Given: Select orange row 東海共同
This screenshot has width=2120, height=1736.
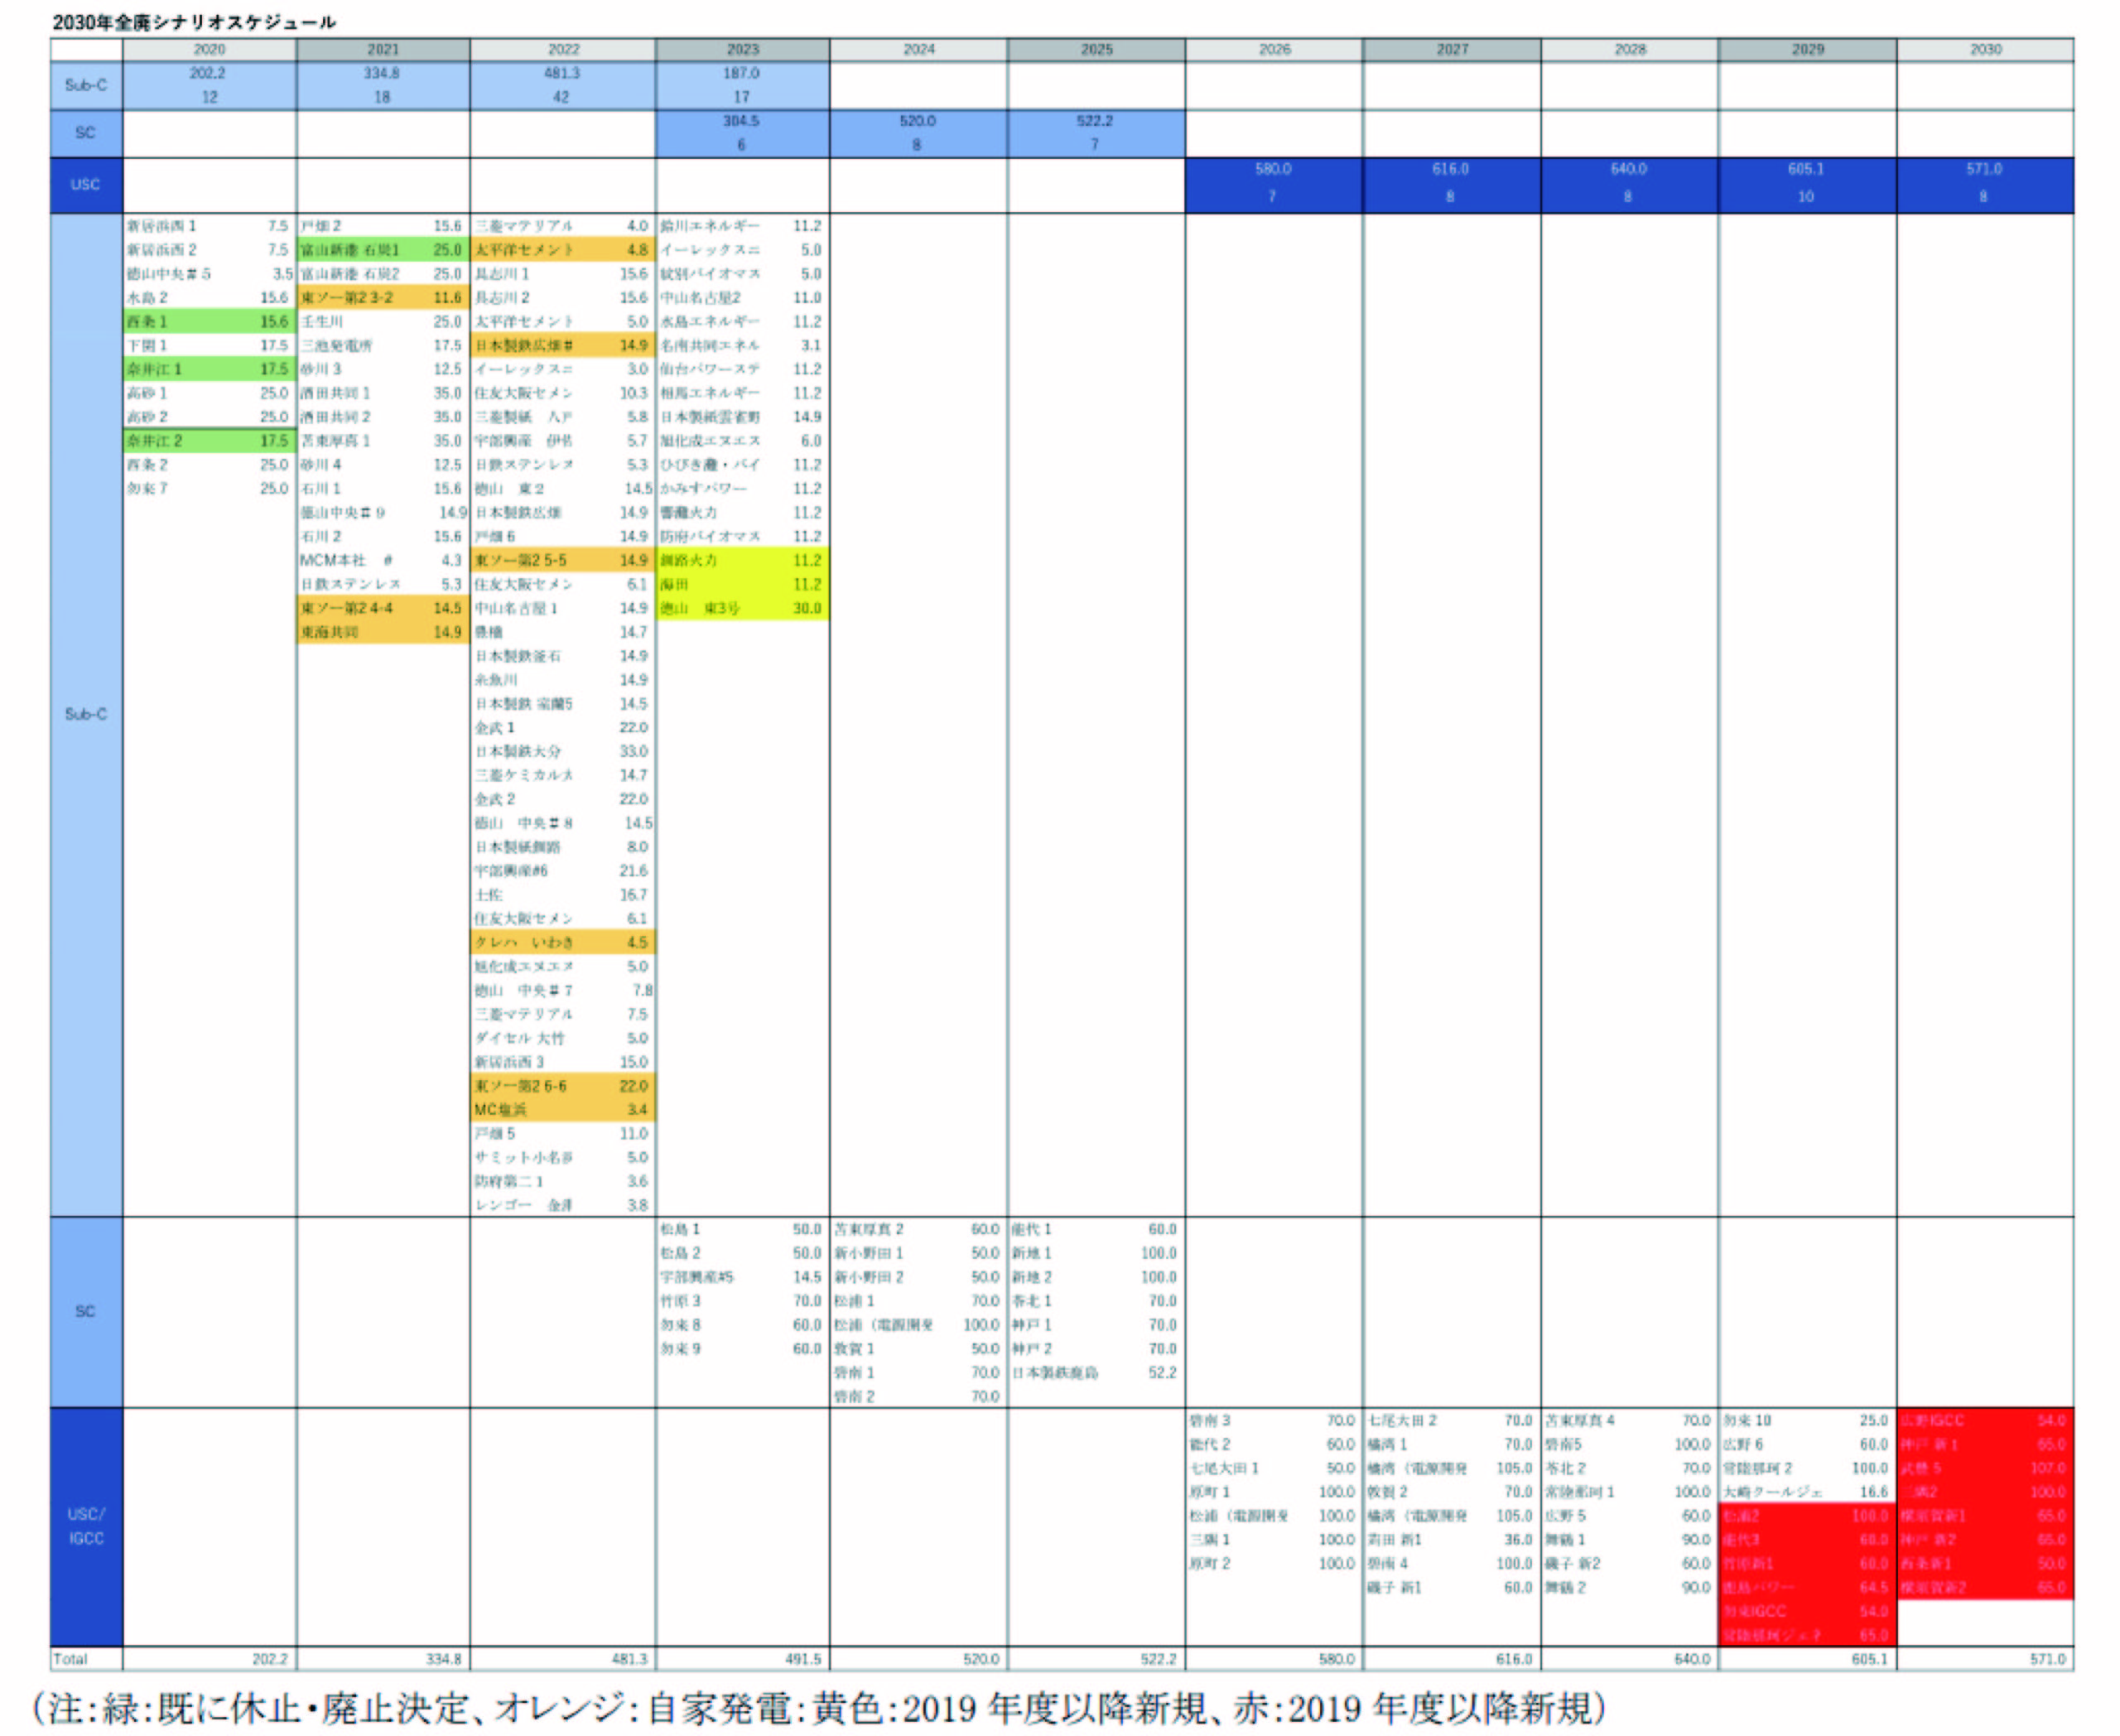Looking at the screenshot, I should (383, 632).
